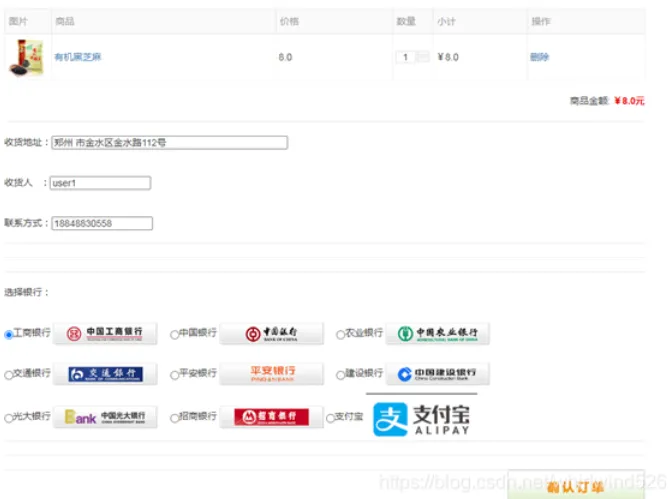The height and width of the screenshot is (499, 671).
Task: Click the Ping An Bank 平安银行 logo
Action: [x=271, y=374]
